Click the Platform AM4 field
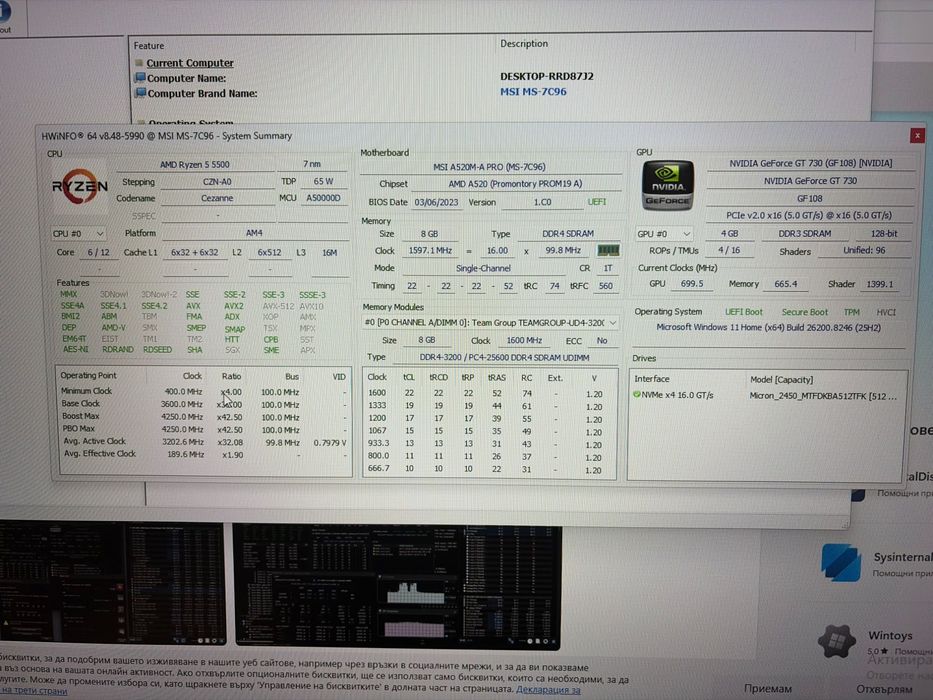 coord(254,233)
